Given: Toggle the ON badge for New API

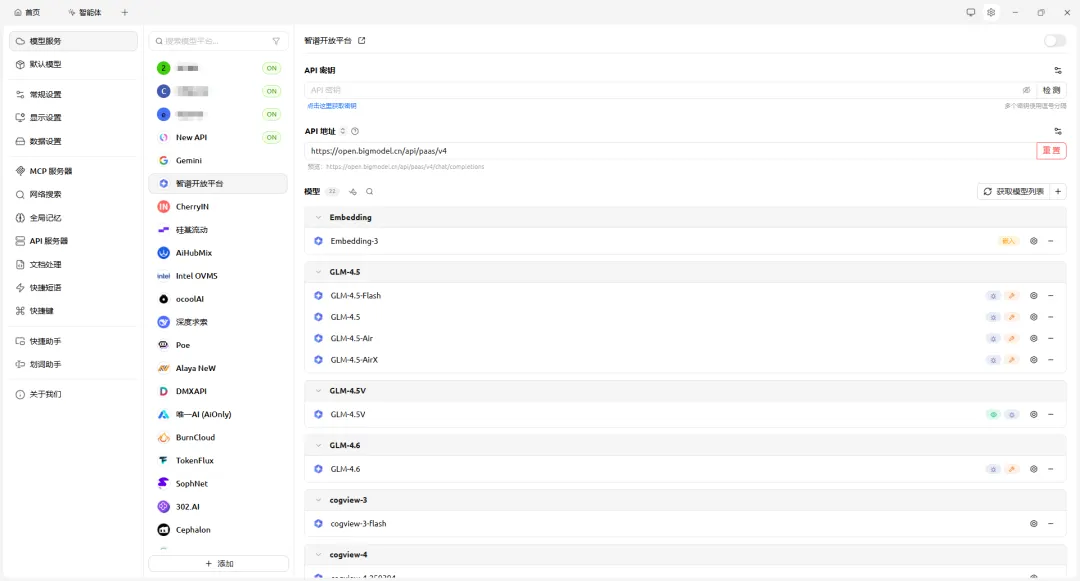Looking at the screenshot, I should click(272, 137).
